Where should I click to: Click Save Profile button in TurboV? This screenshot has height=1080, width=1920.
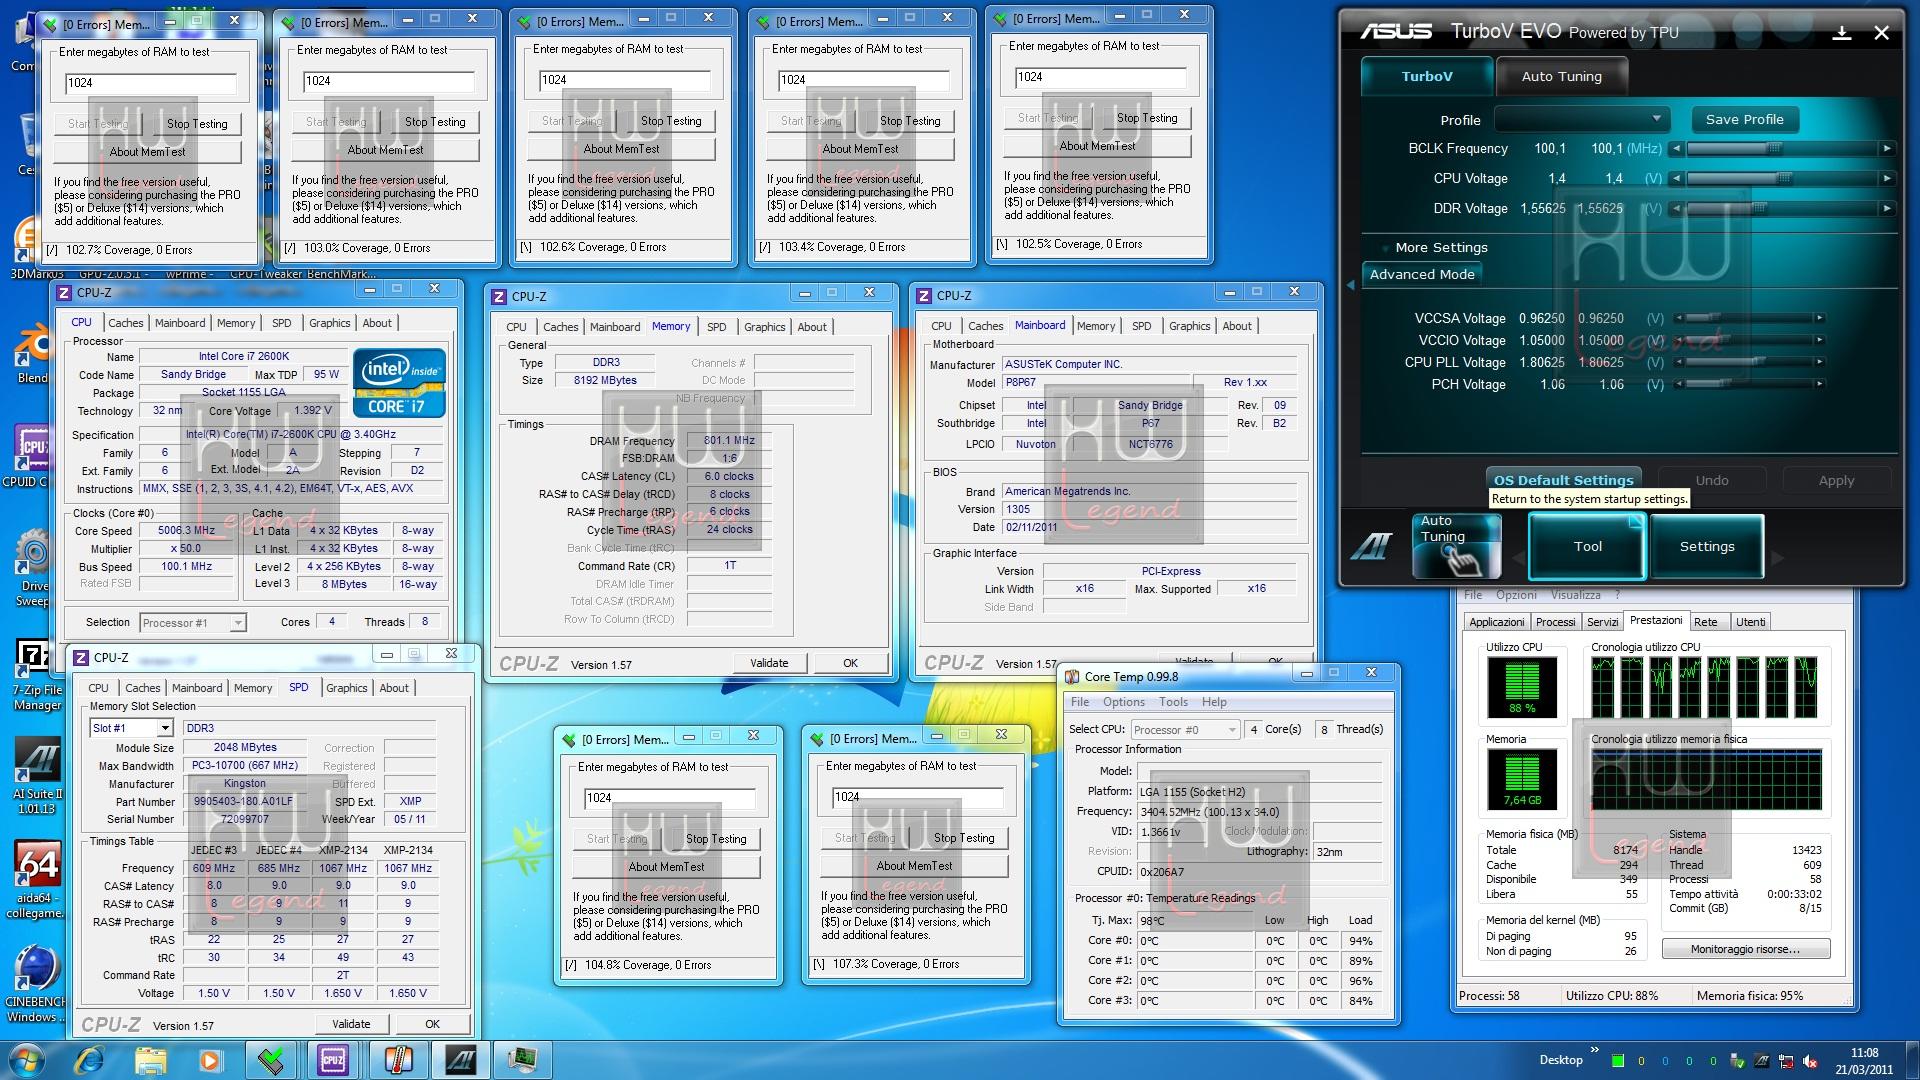1744,119
